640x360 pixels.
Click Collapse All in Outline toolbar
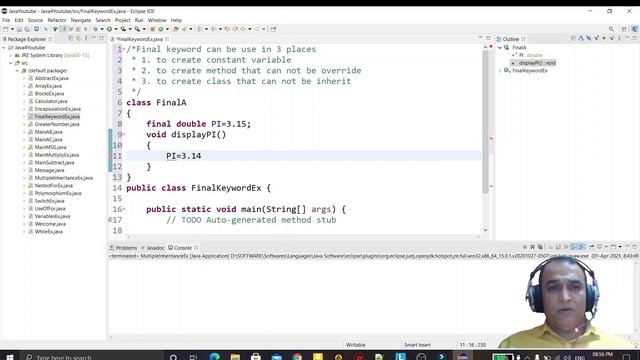point(573,38)
